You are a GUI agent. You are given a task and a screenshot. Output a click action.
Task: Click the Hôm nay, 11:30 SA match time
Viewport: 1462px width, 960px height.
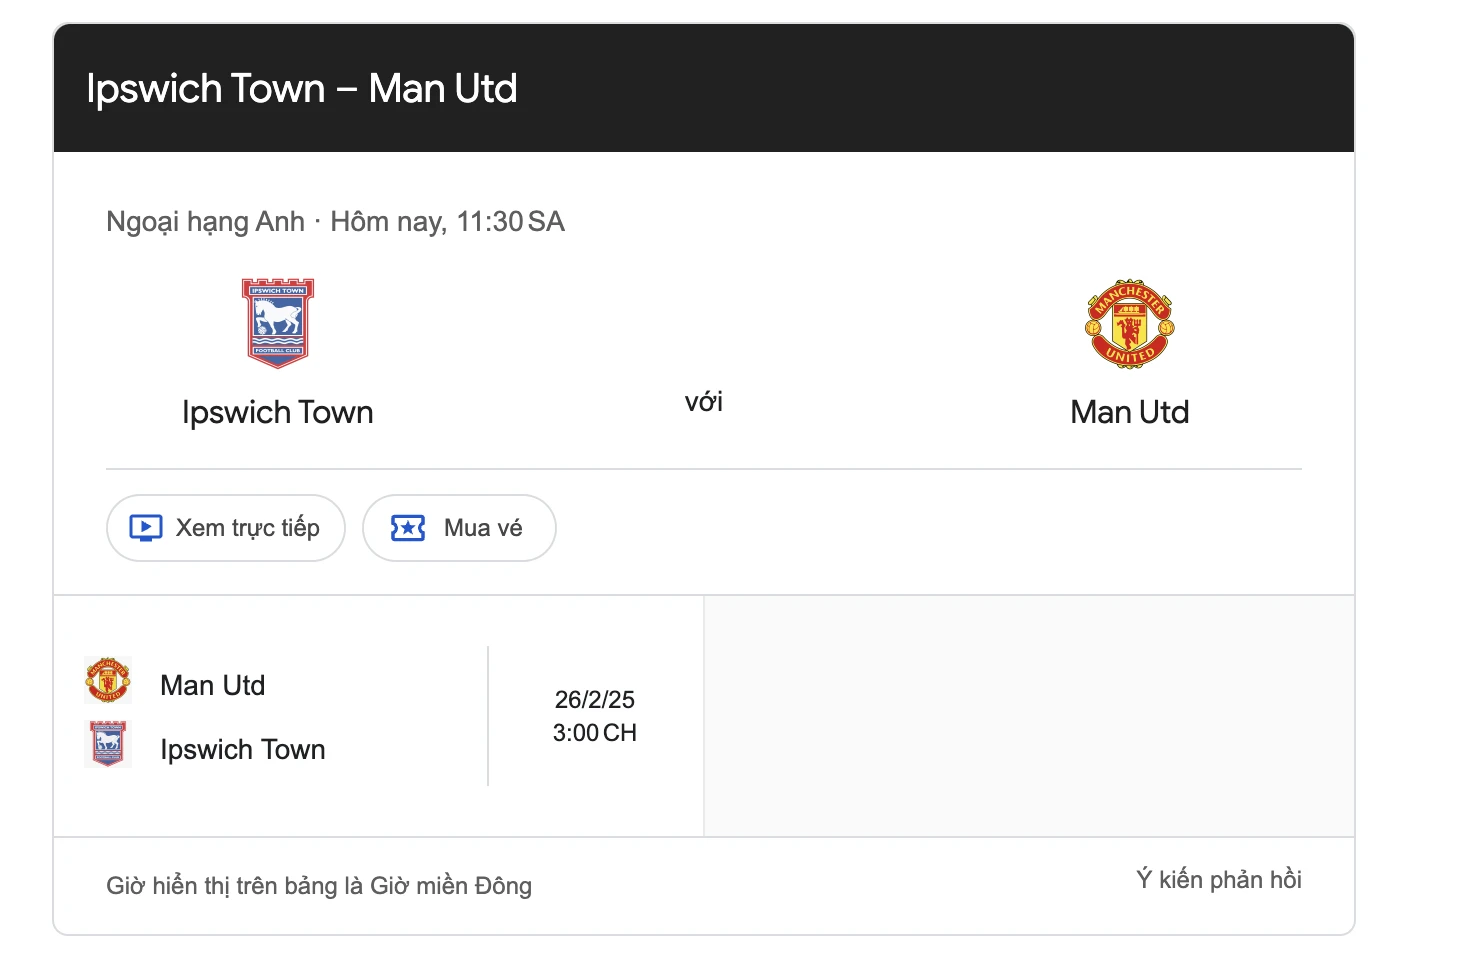[x=447, y=222]
